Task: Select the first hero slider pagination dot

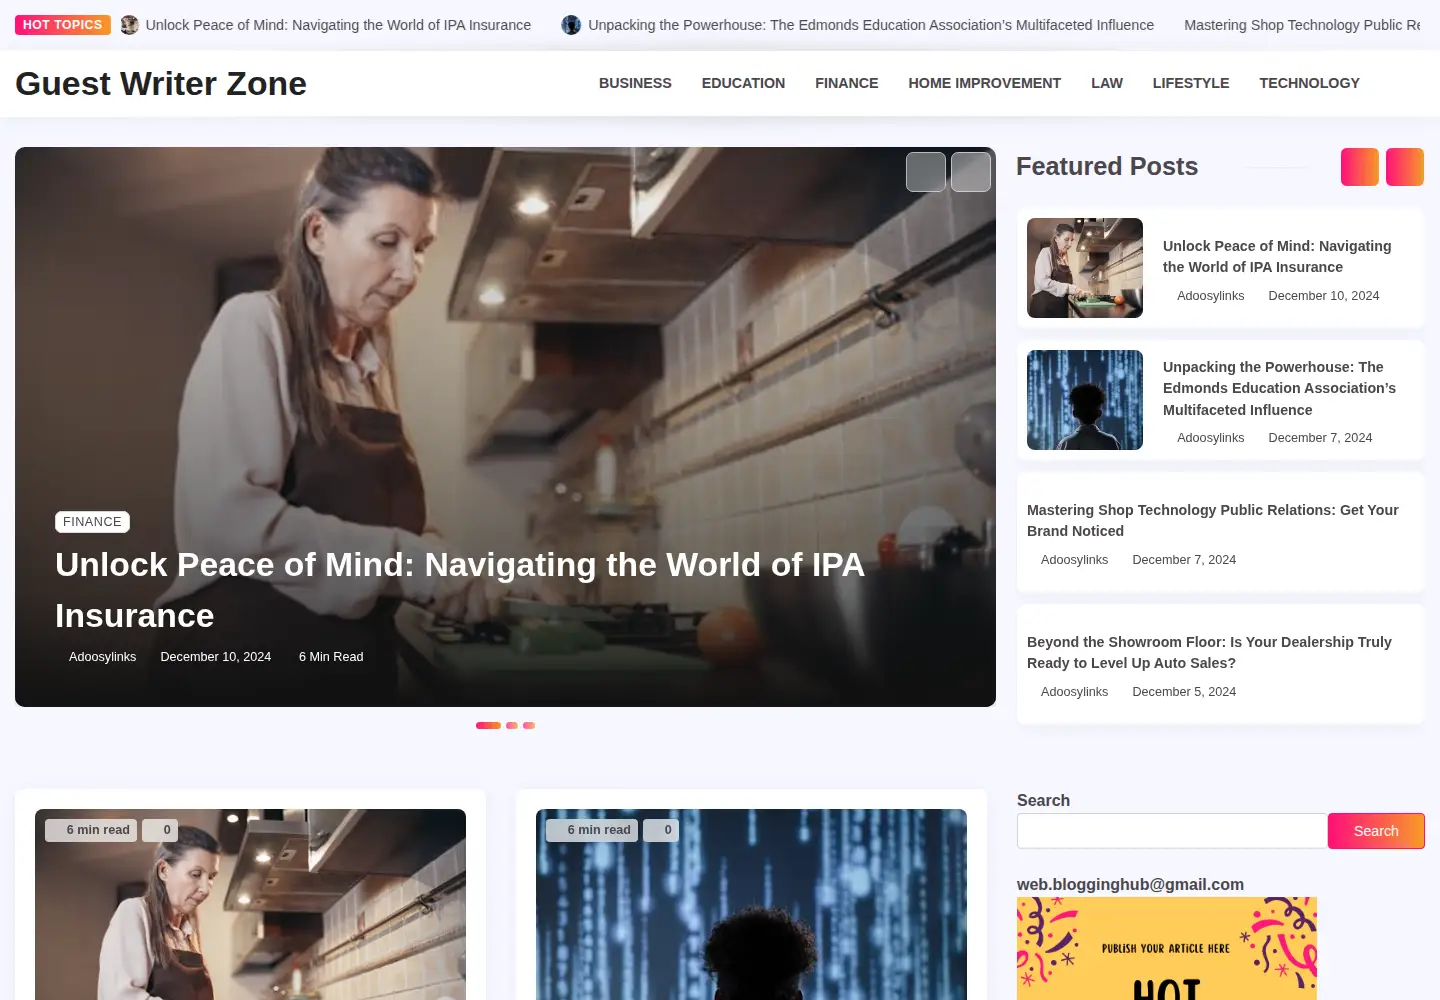Action: (488, 726)
